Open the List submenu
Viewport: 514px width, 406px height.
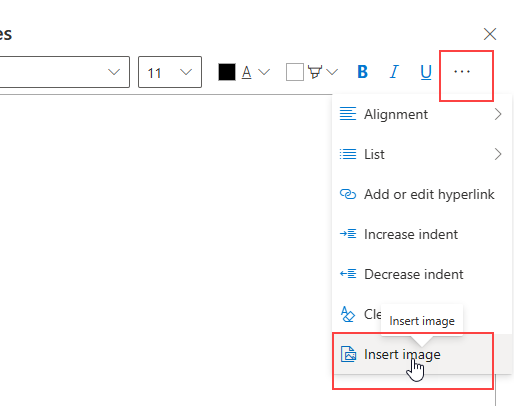[x=422, y=154]
